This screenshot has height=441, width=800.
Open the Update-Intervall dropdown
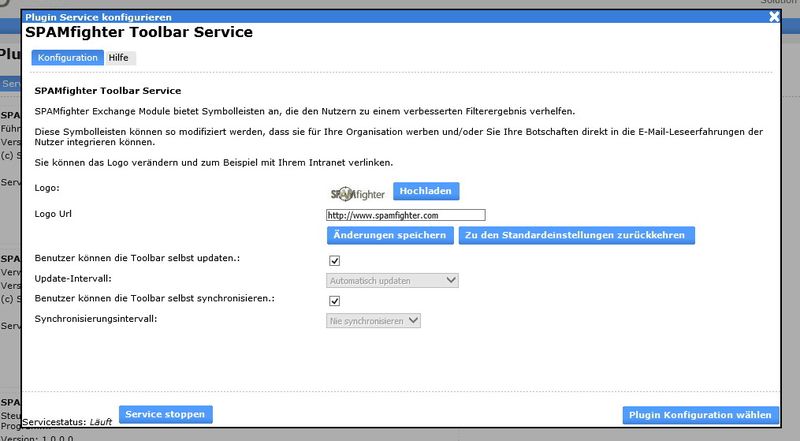(392, 280)
